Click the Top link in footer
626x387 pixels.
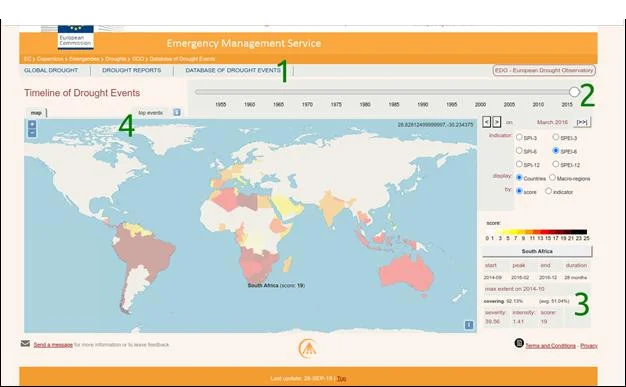tap(341, 378)
